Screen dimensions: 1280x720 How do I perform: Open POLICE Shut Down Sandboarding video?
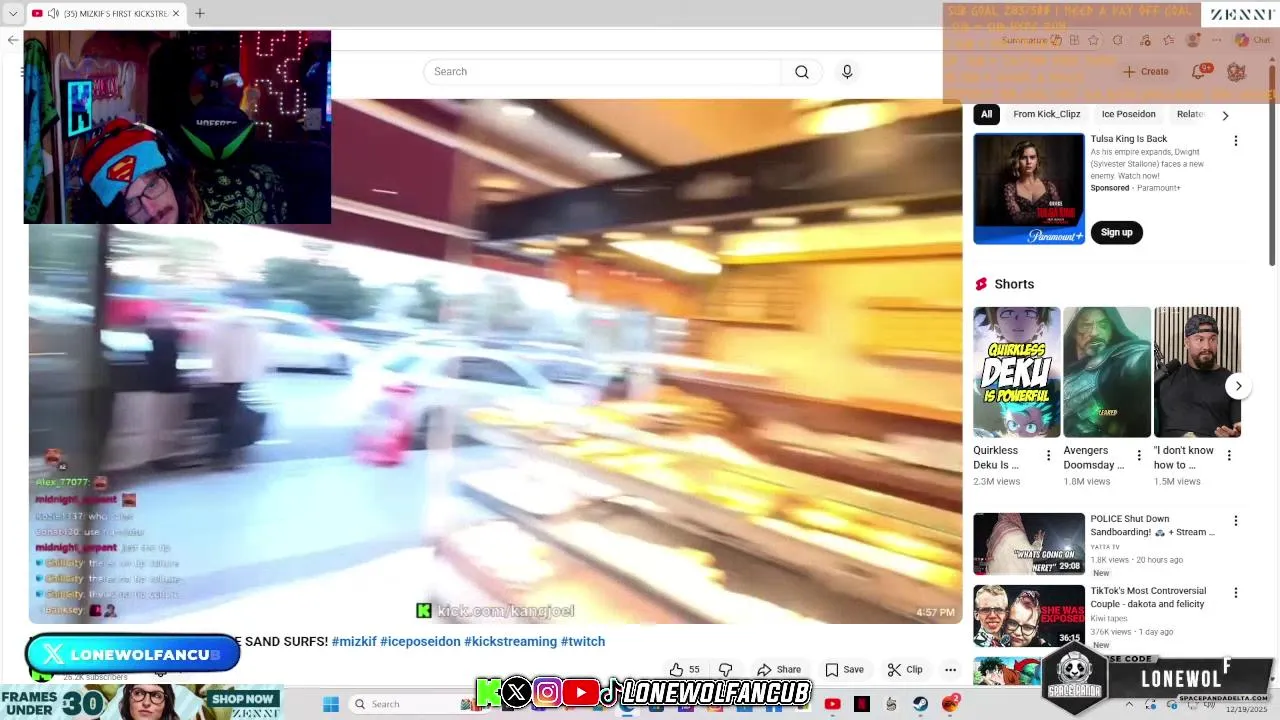1028,544
